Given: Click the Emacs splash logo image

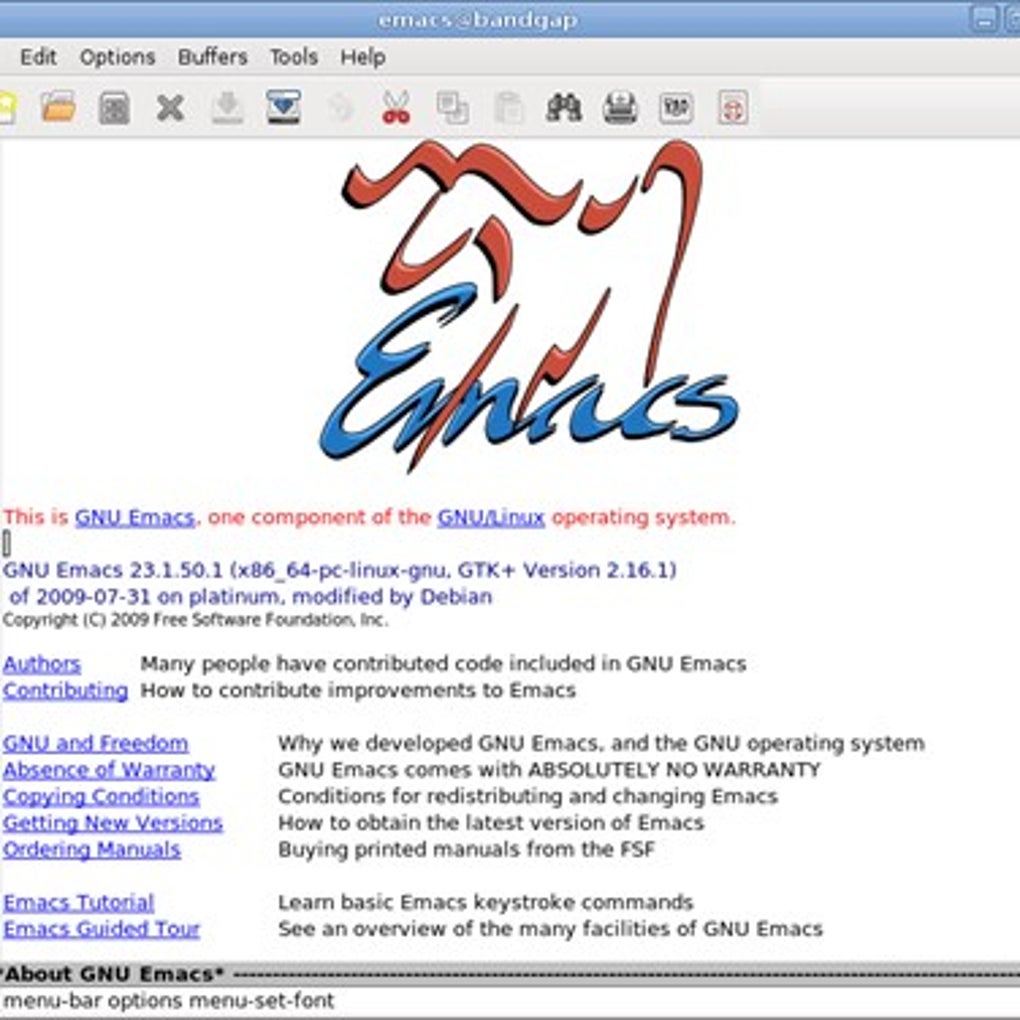Looking at the screenshot, I should [528, 306].
